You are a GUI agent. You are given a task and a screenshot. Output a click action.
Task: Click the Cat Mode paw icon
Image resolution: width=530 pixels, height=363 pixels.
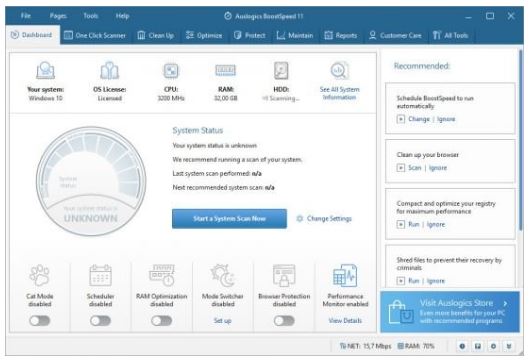(x=40, y=275)
